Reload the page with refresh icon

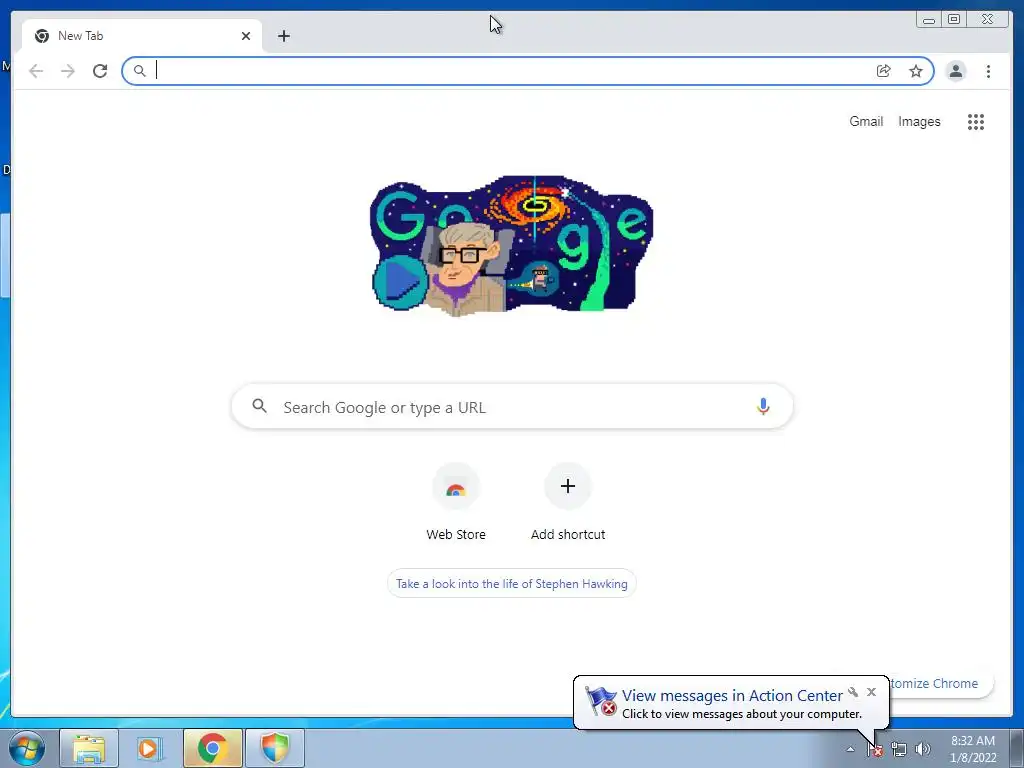[100, 71]
